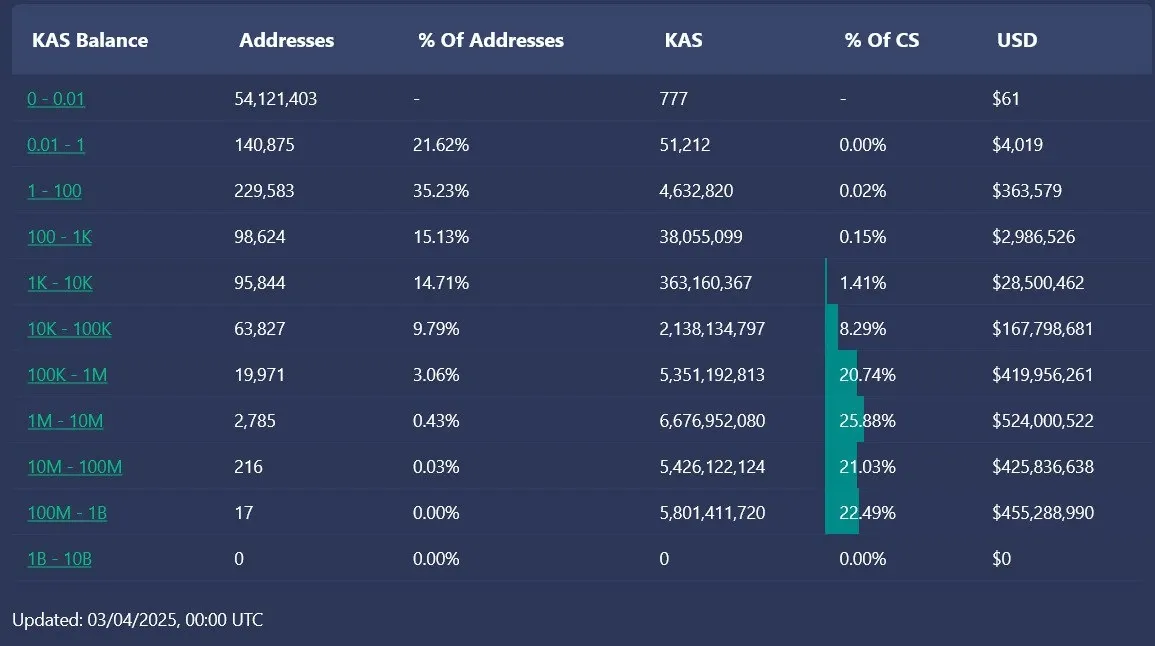Select the USD value $455,288,990
The width and height of the screenshot is (1155, 646).
click(x=1043, y=513)
